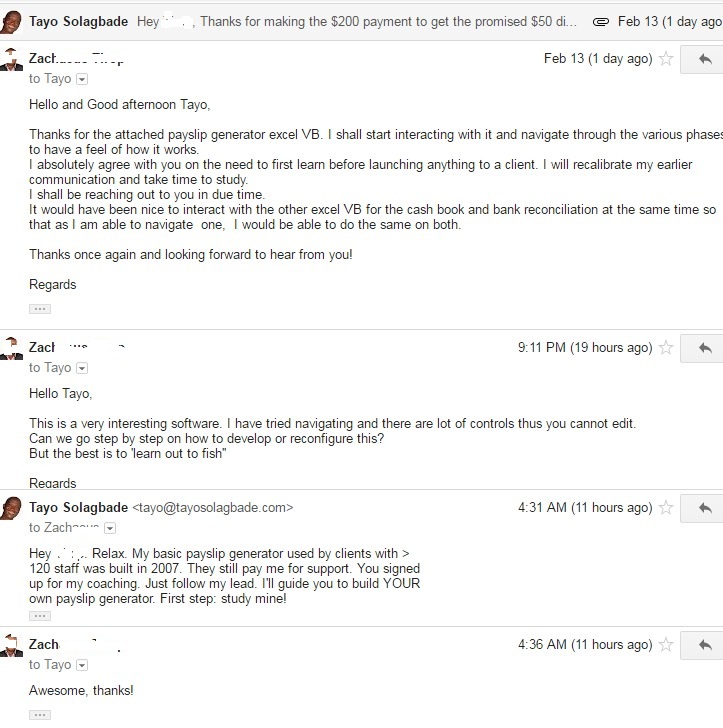Click sender name Tayo Solagbade in 4:31 AM message
This screenshot has height=728, width=723.
(78, 507)
